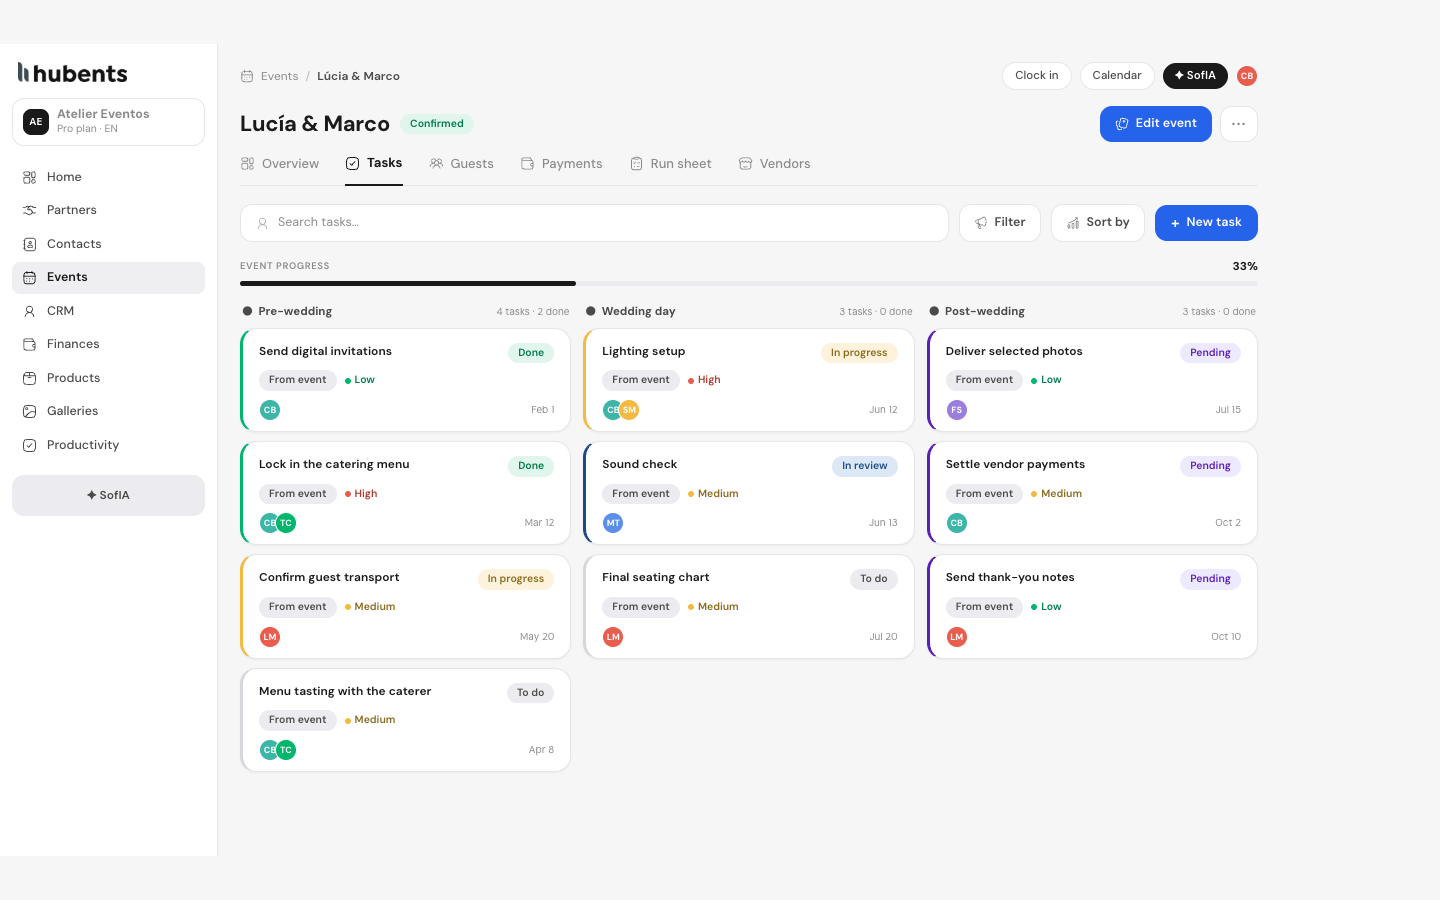Open Lock in the catering menu task
Image resolution: width=1440 pixels, height=900 pixels.
[405, 493]
